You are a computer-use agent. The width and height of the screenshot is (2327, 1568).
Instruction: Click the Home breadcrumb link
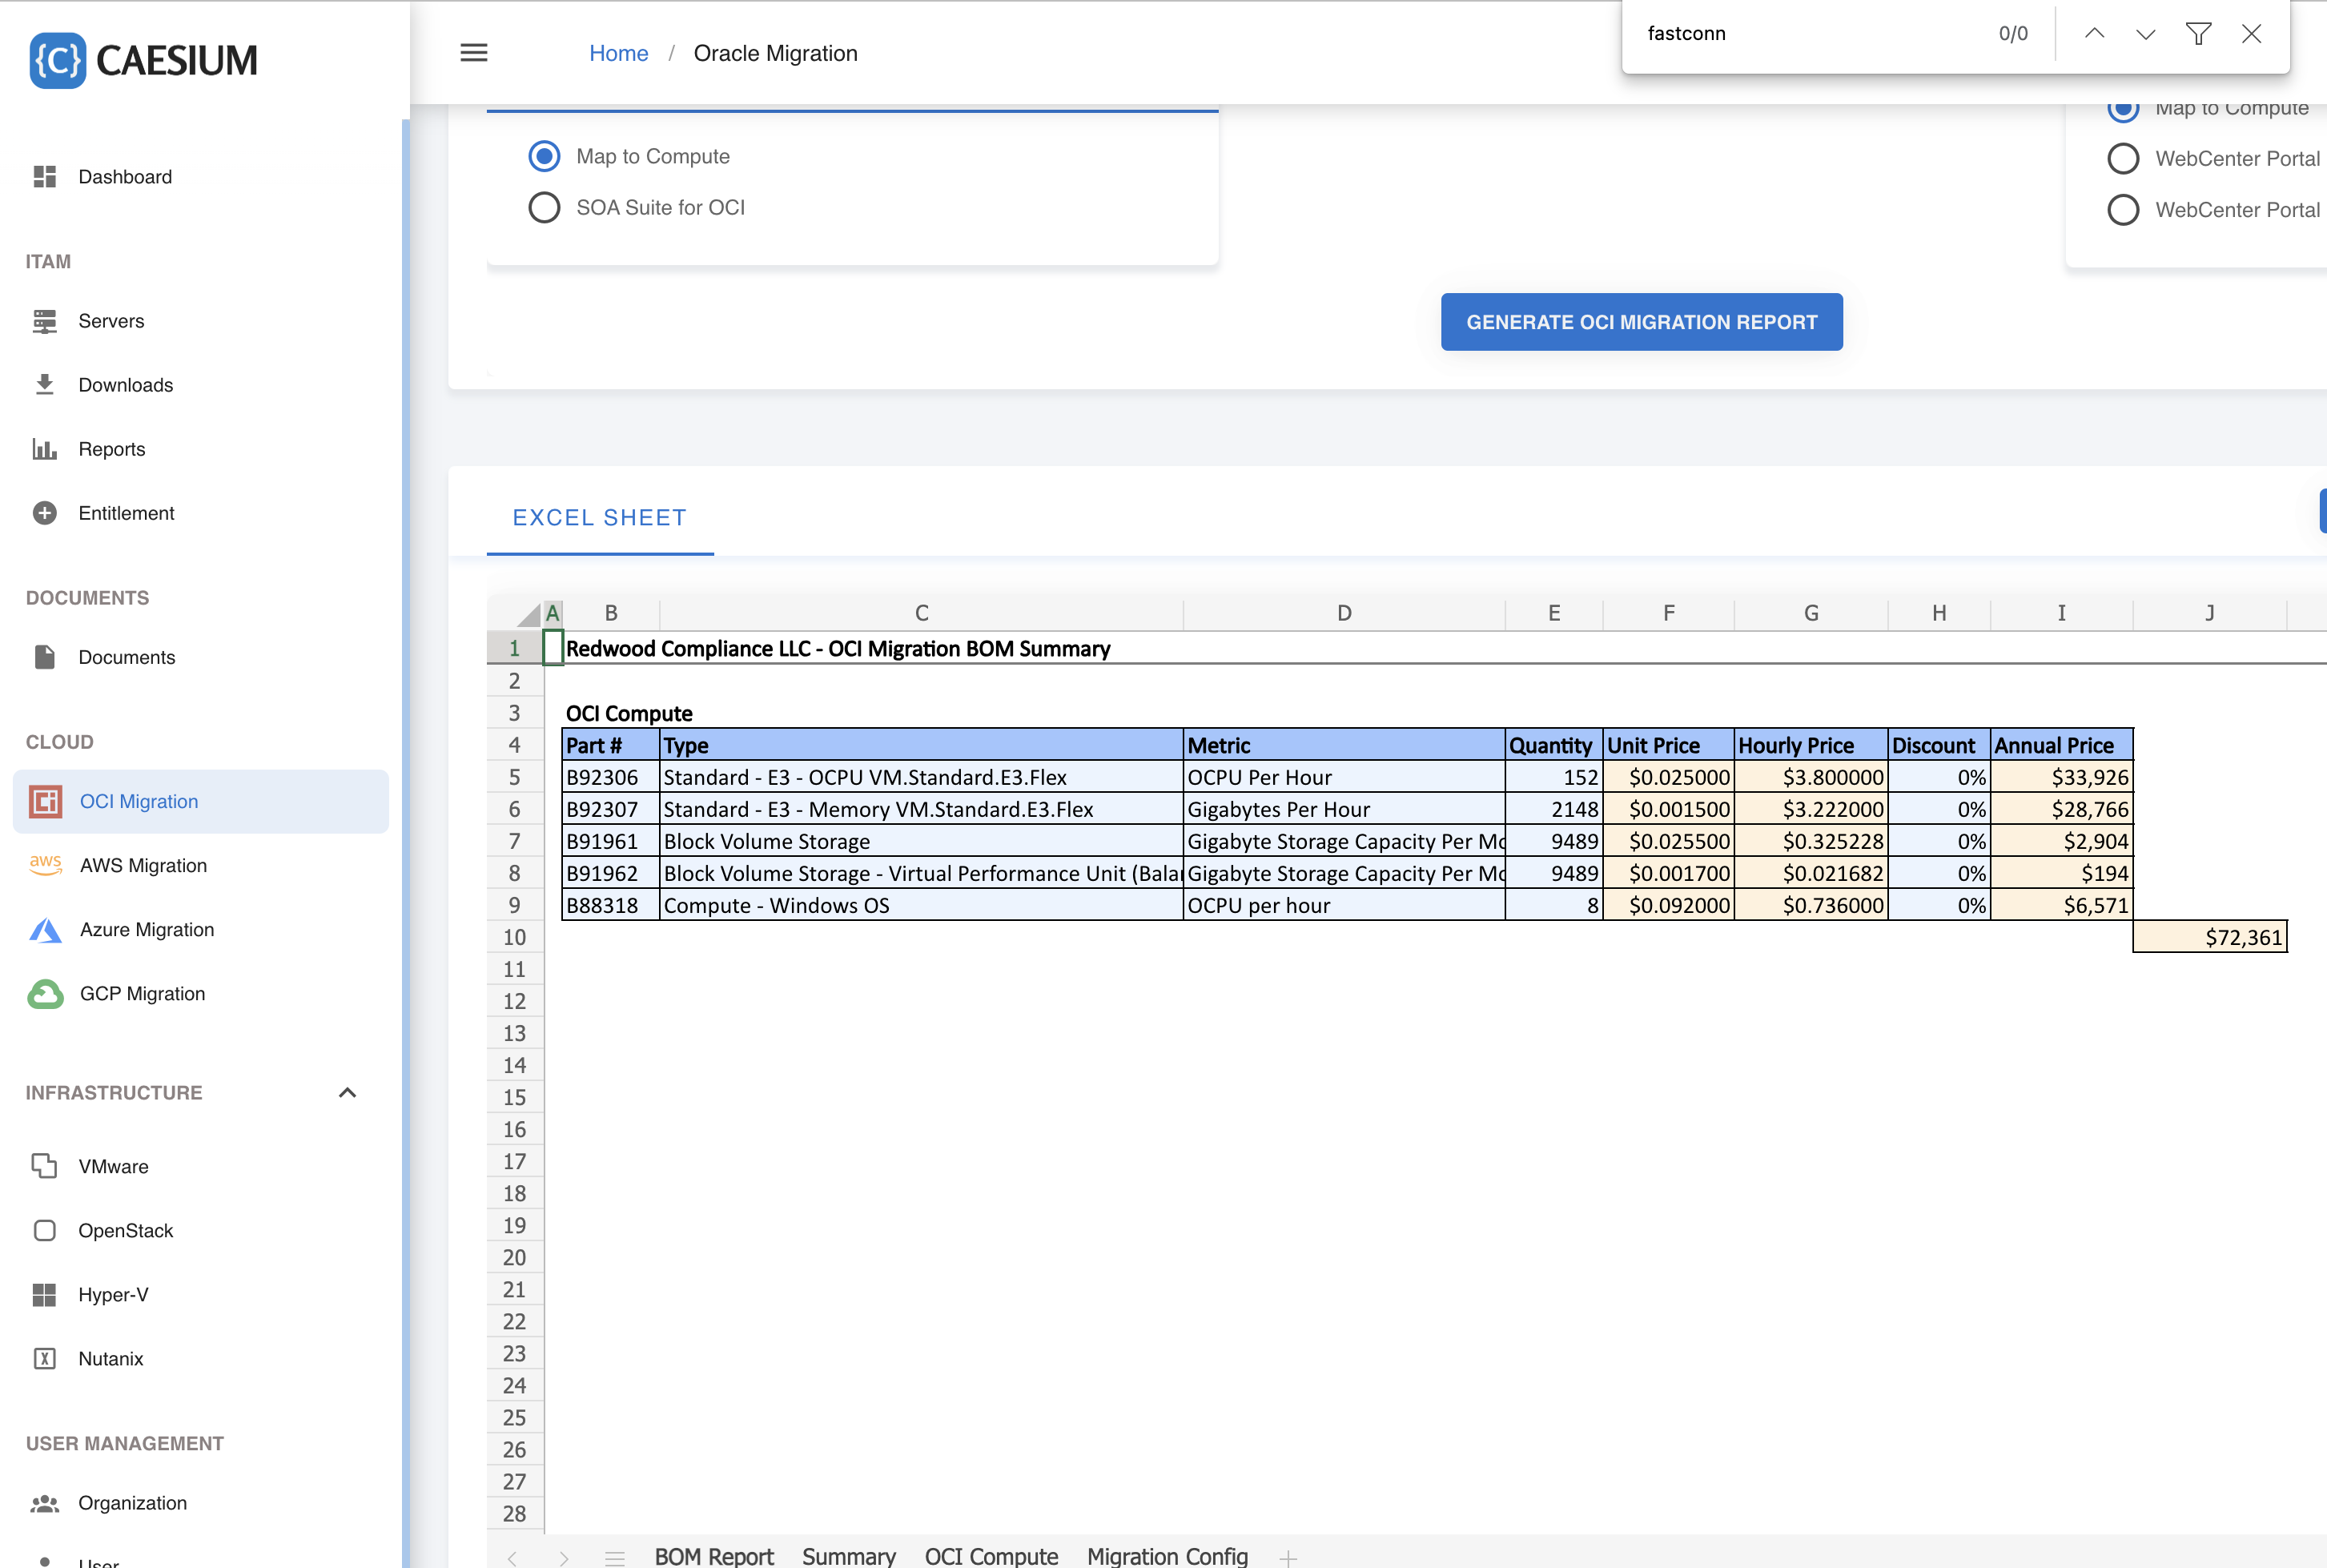(618, 53)
